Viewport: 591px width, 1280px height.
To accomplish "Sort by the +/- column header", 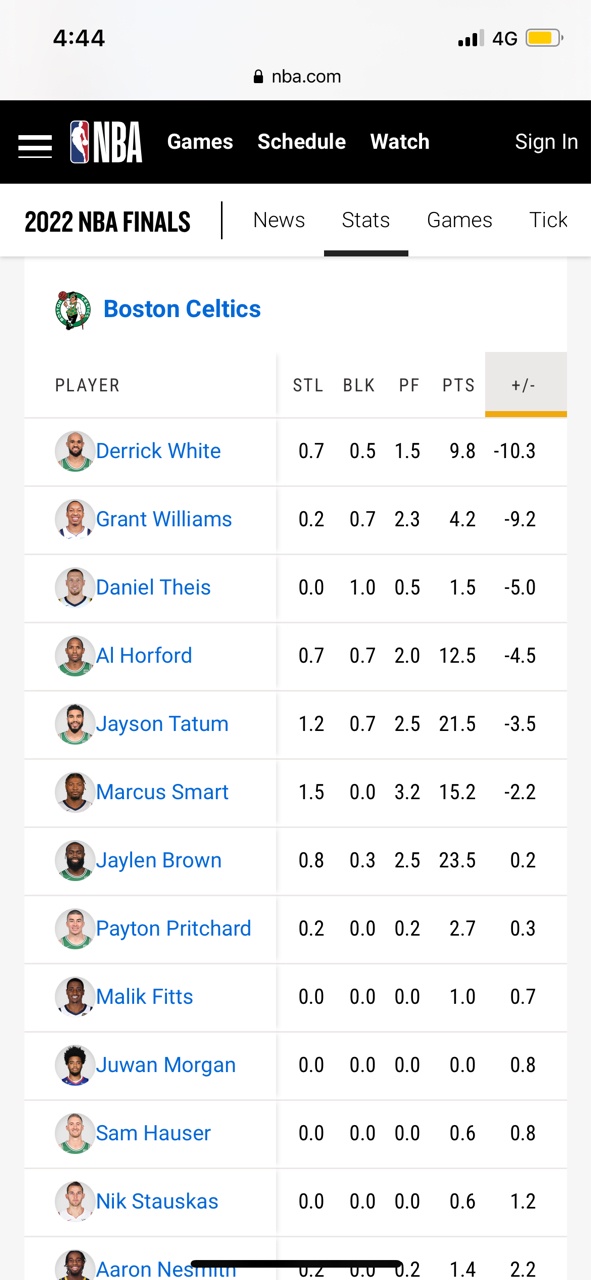I will [524, 385].
